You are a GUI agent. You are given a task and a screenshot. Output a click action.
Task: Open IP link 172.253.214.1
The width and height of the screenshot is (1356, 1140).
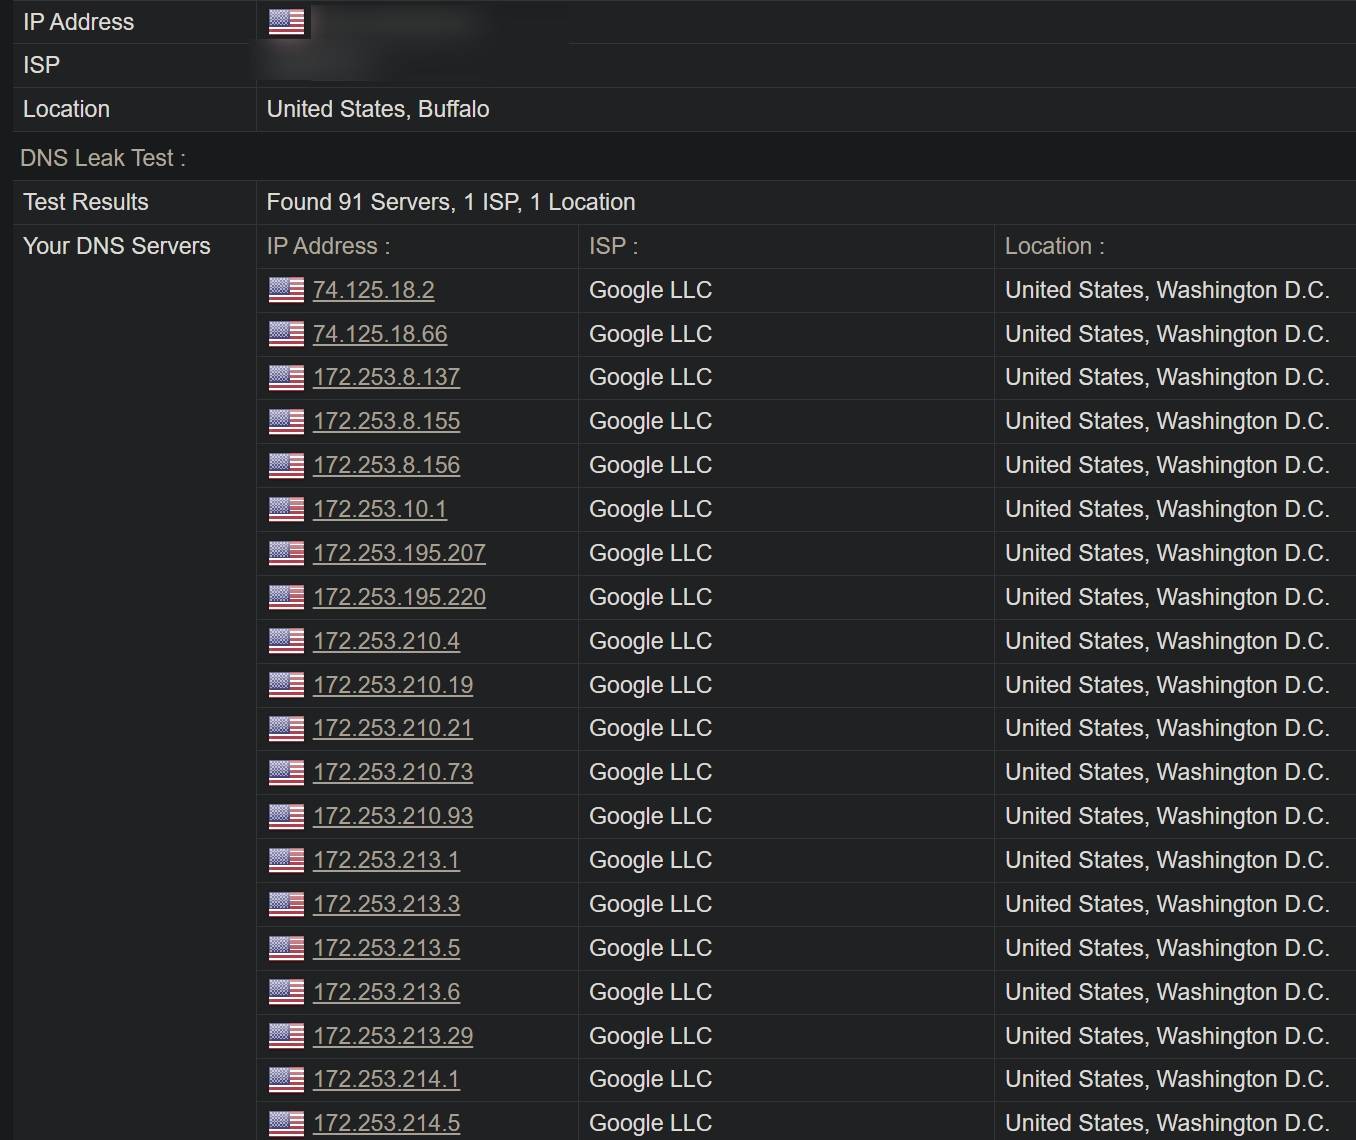(x=386, y=1079)
